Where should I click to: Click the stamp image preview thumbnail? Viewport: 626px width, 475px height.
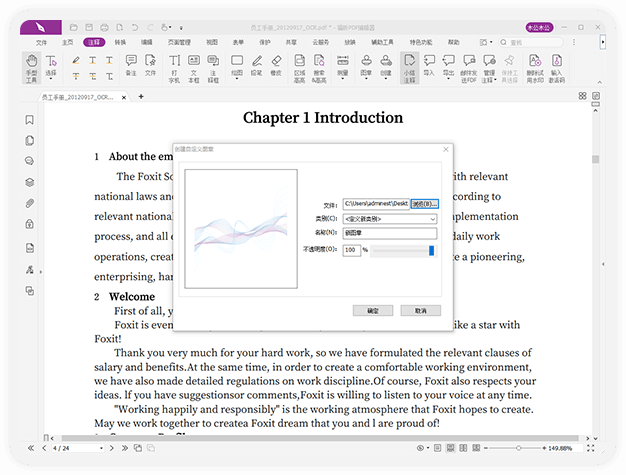(x=241, y=229)
